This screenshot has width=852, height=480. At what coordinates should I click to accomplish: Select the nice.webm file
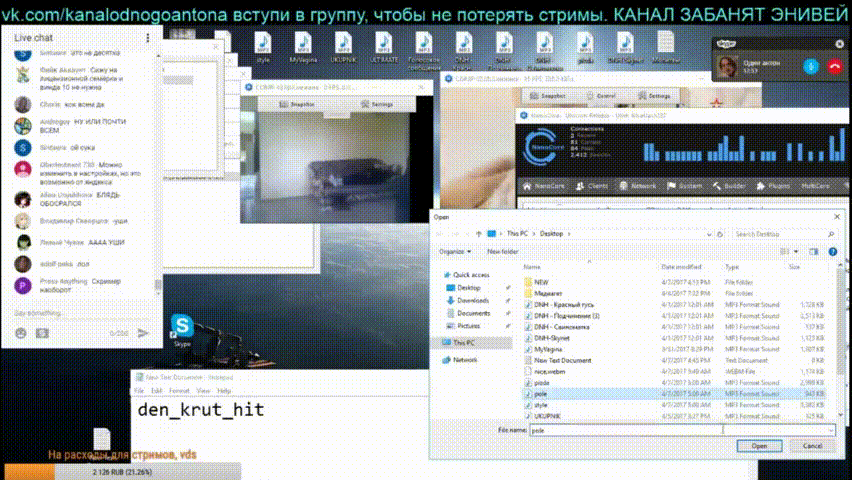click(549, 372)
